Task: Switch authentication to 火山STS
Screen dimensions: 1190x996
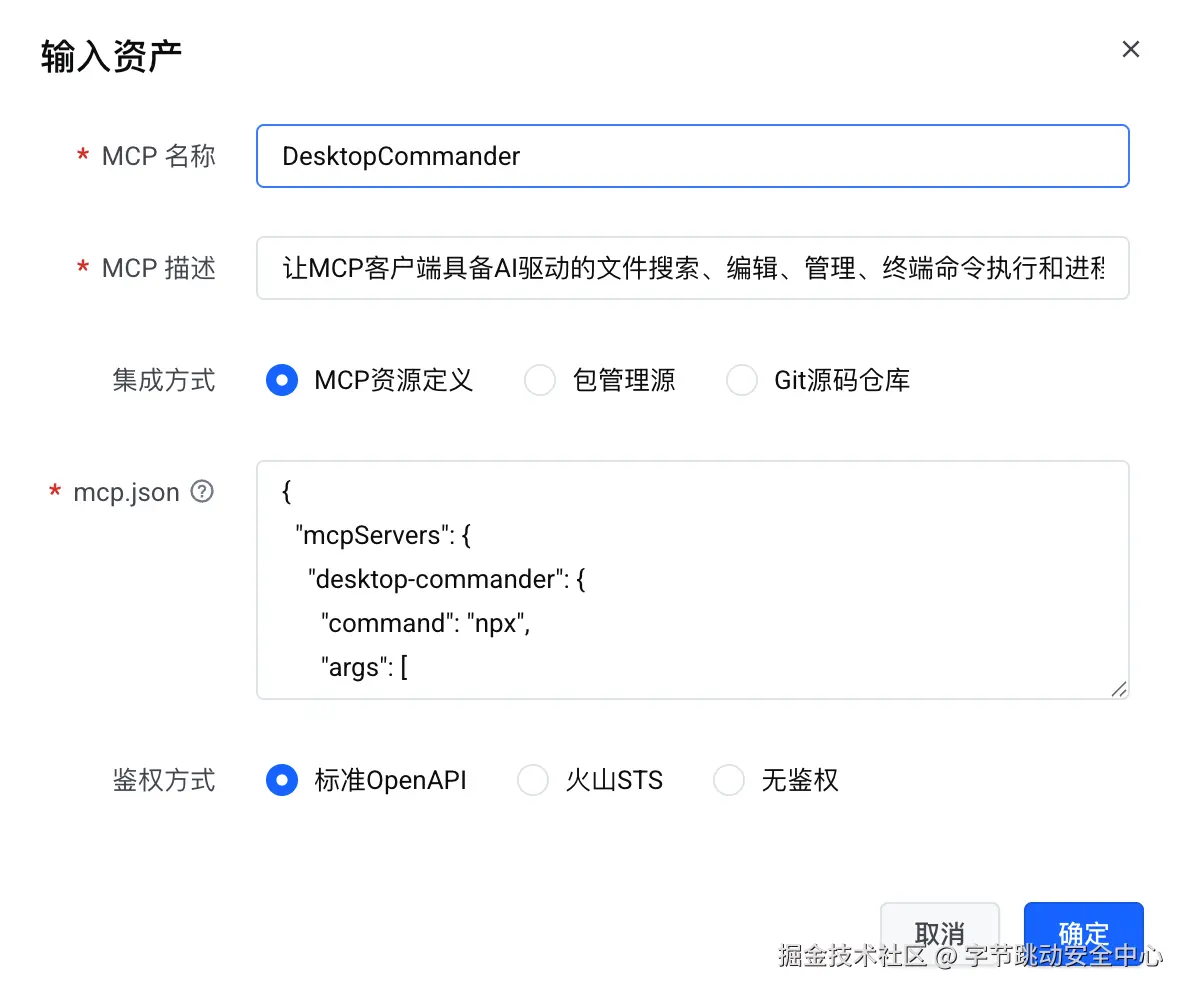Action: pos(533,780)
